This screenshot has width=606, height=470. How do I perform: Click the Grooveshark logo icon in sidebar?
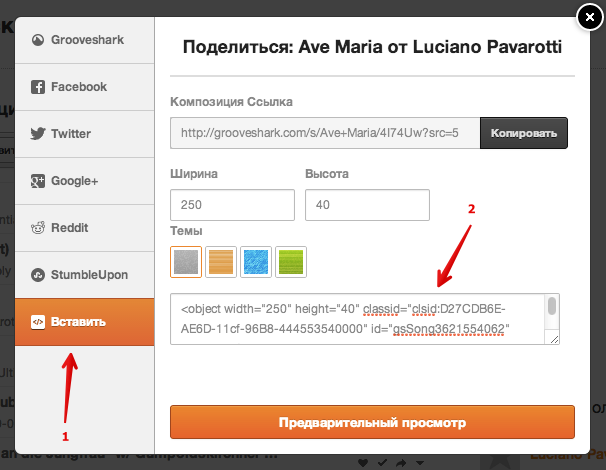point(37,40)
